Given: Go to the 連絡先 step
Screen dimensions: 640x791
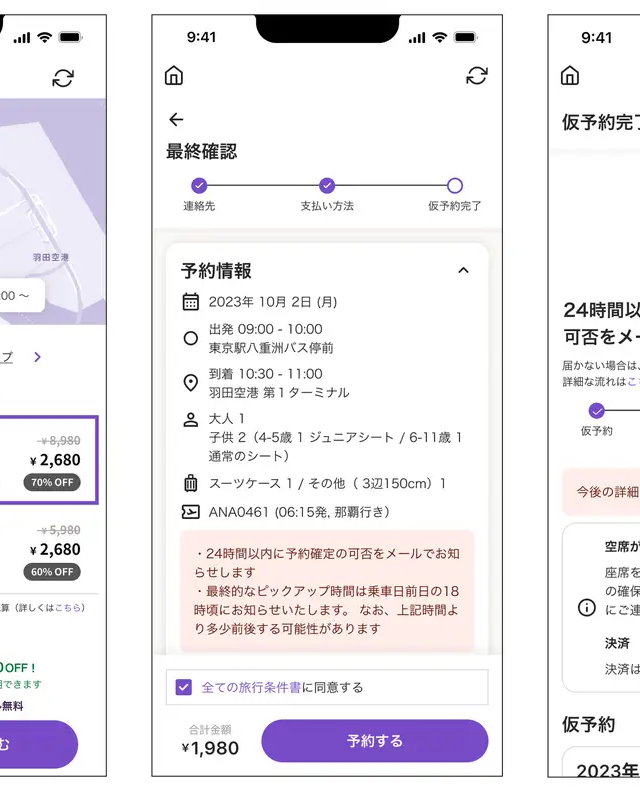Looking at the screenshot, I should (x=199, y=185).
